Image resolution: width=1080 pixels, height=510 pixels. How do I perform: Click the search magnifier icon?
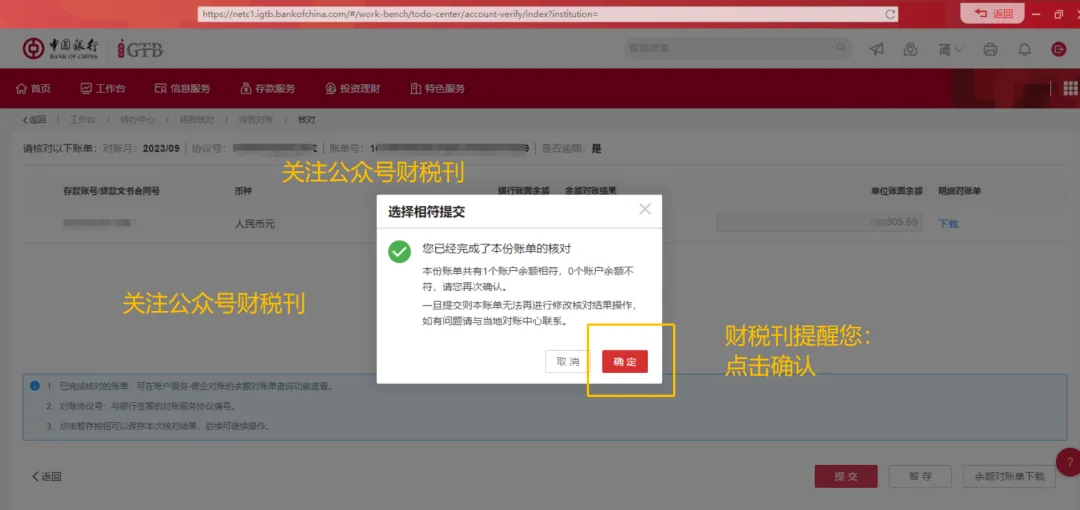841,48
